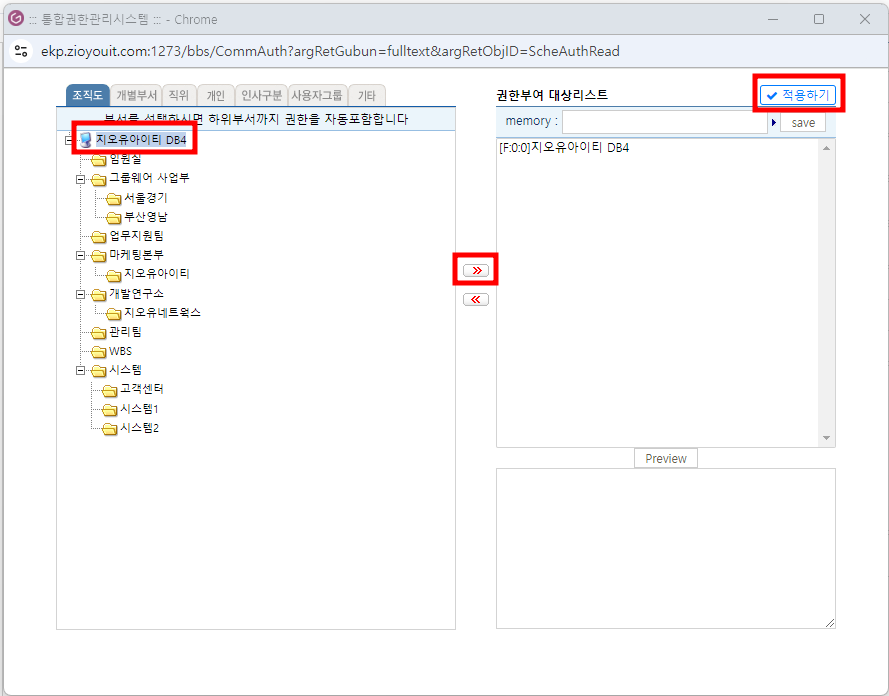Select 개발연구소 in the tree
Screen dimensions: 889x696
137,294
